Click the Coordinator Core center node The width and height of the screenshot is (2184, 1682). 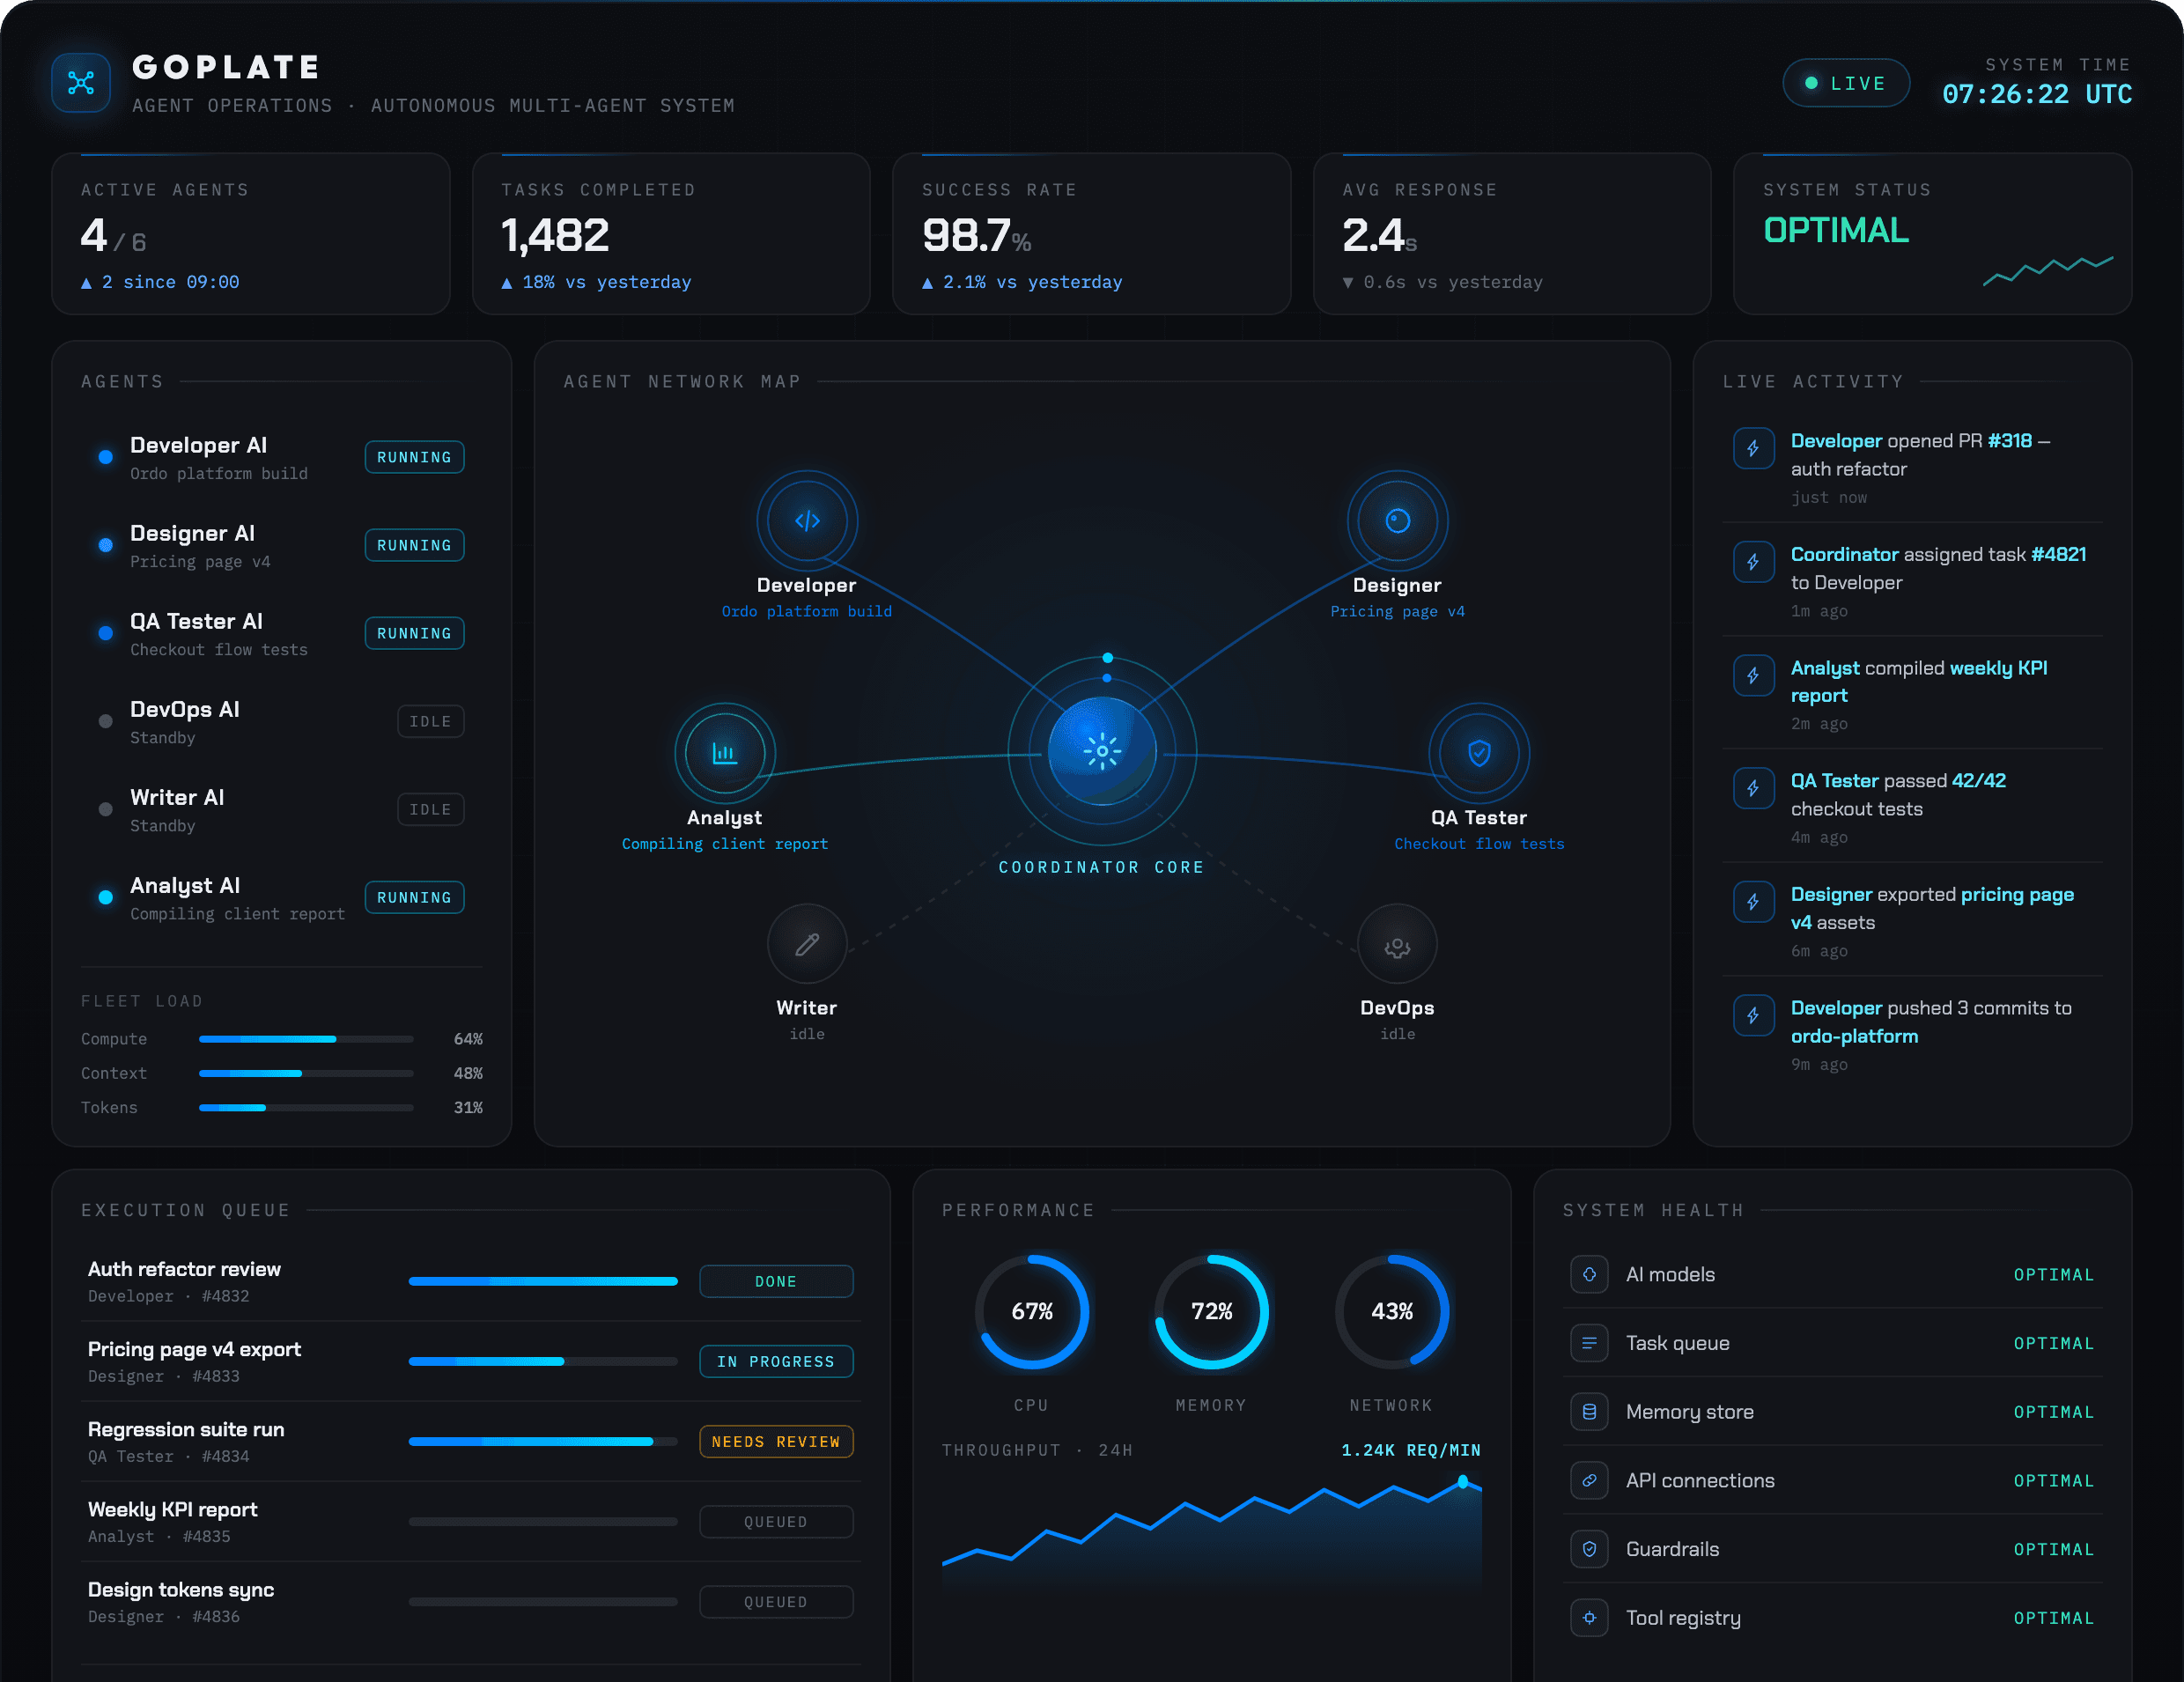point(1102,751)
